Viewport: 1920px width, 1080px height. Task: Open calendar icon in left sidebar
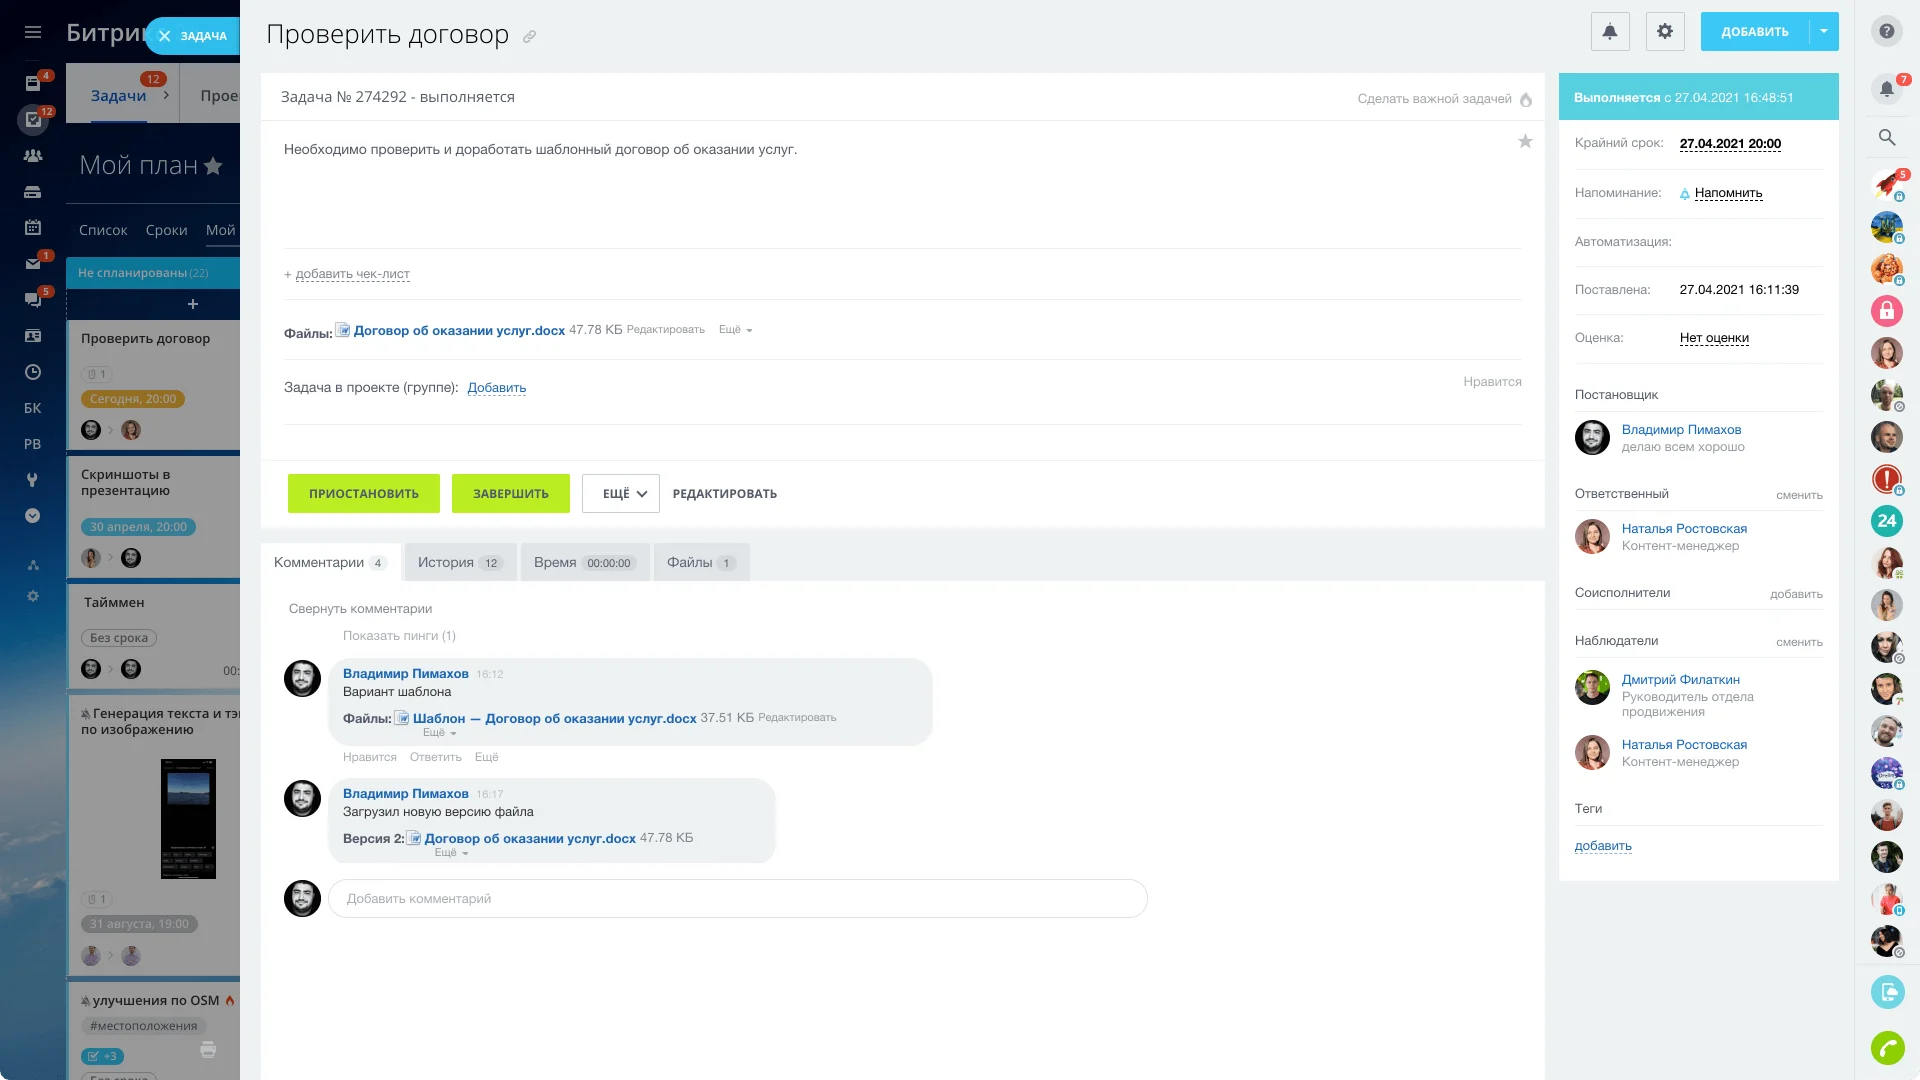coord(33,227)
